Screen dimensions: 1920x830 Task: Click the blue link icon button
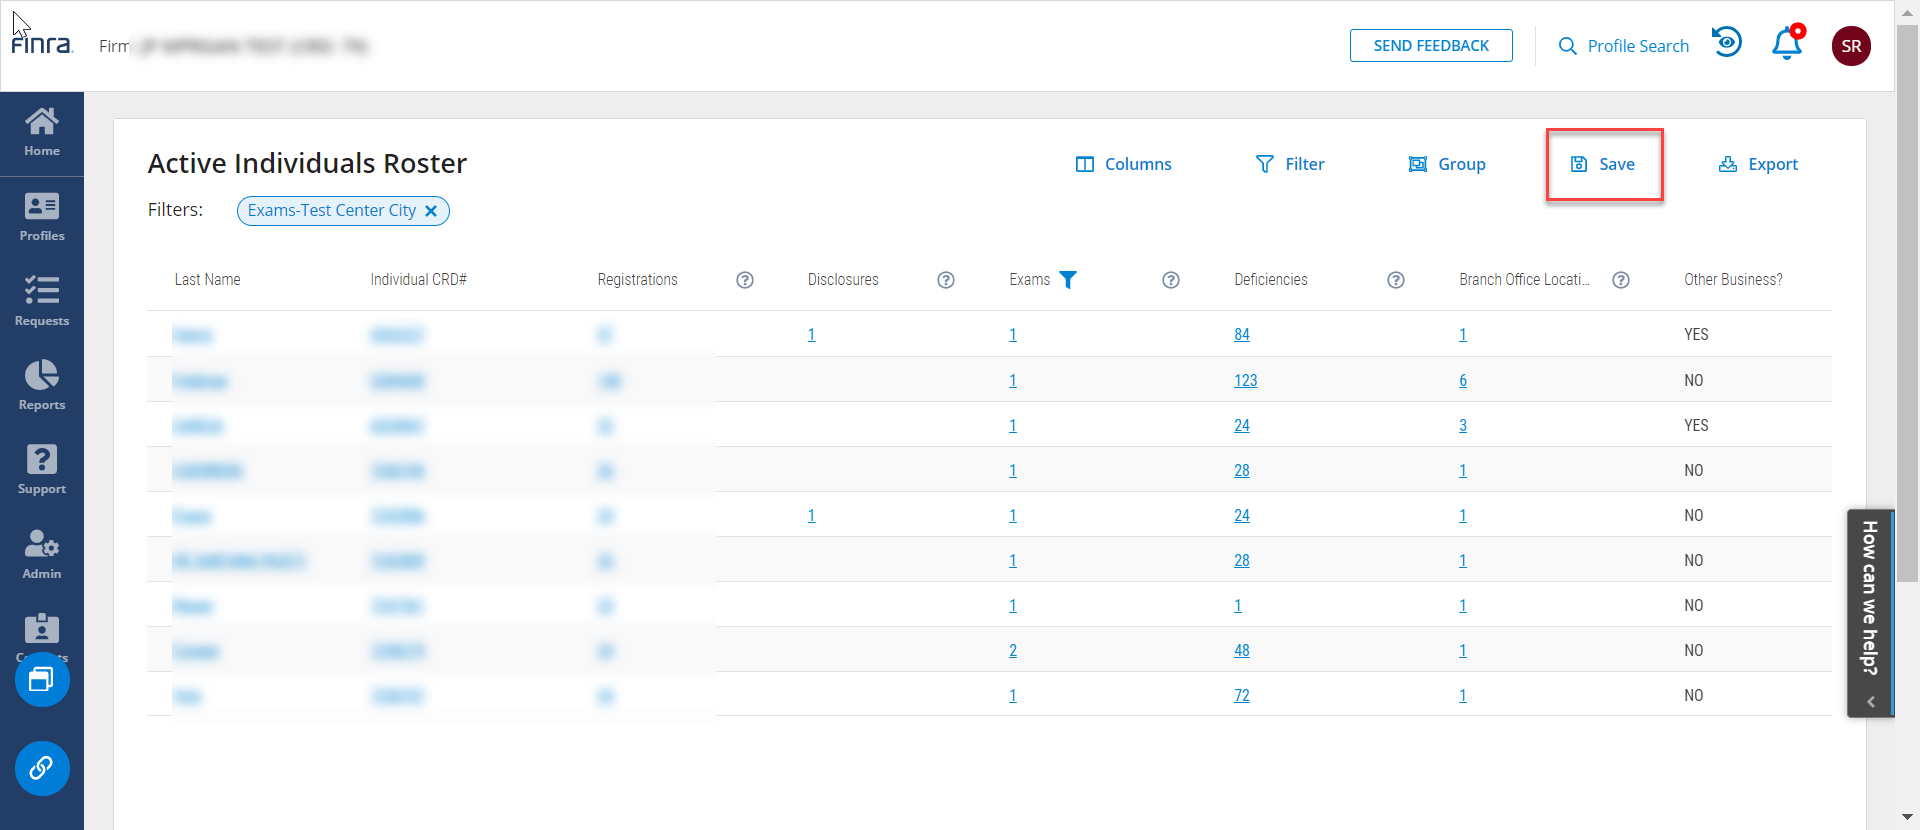(x=42, y=768)
